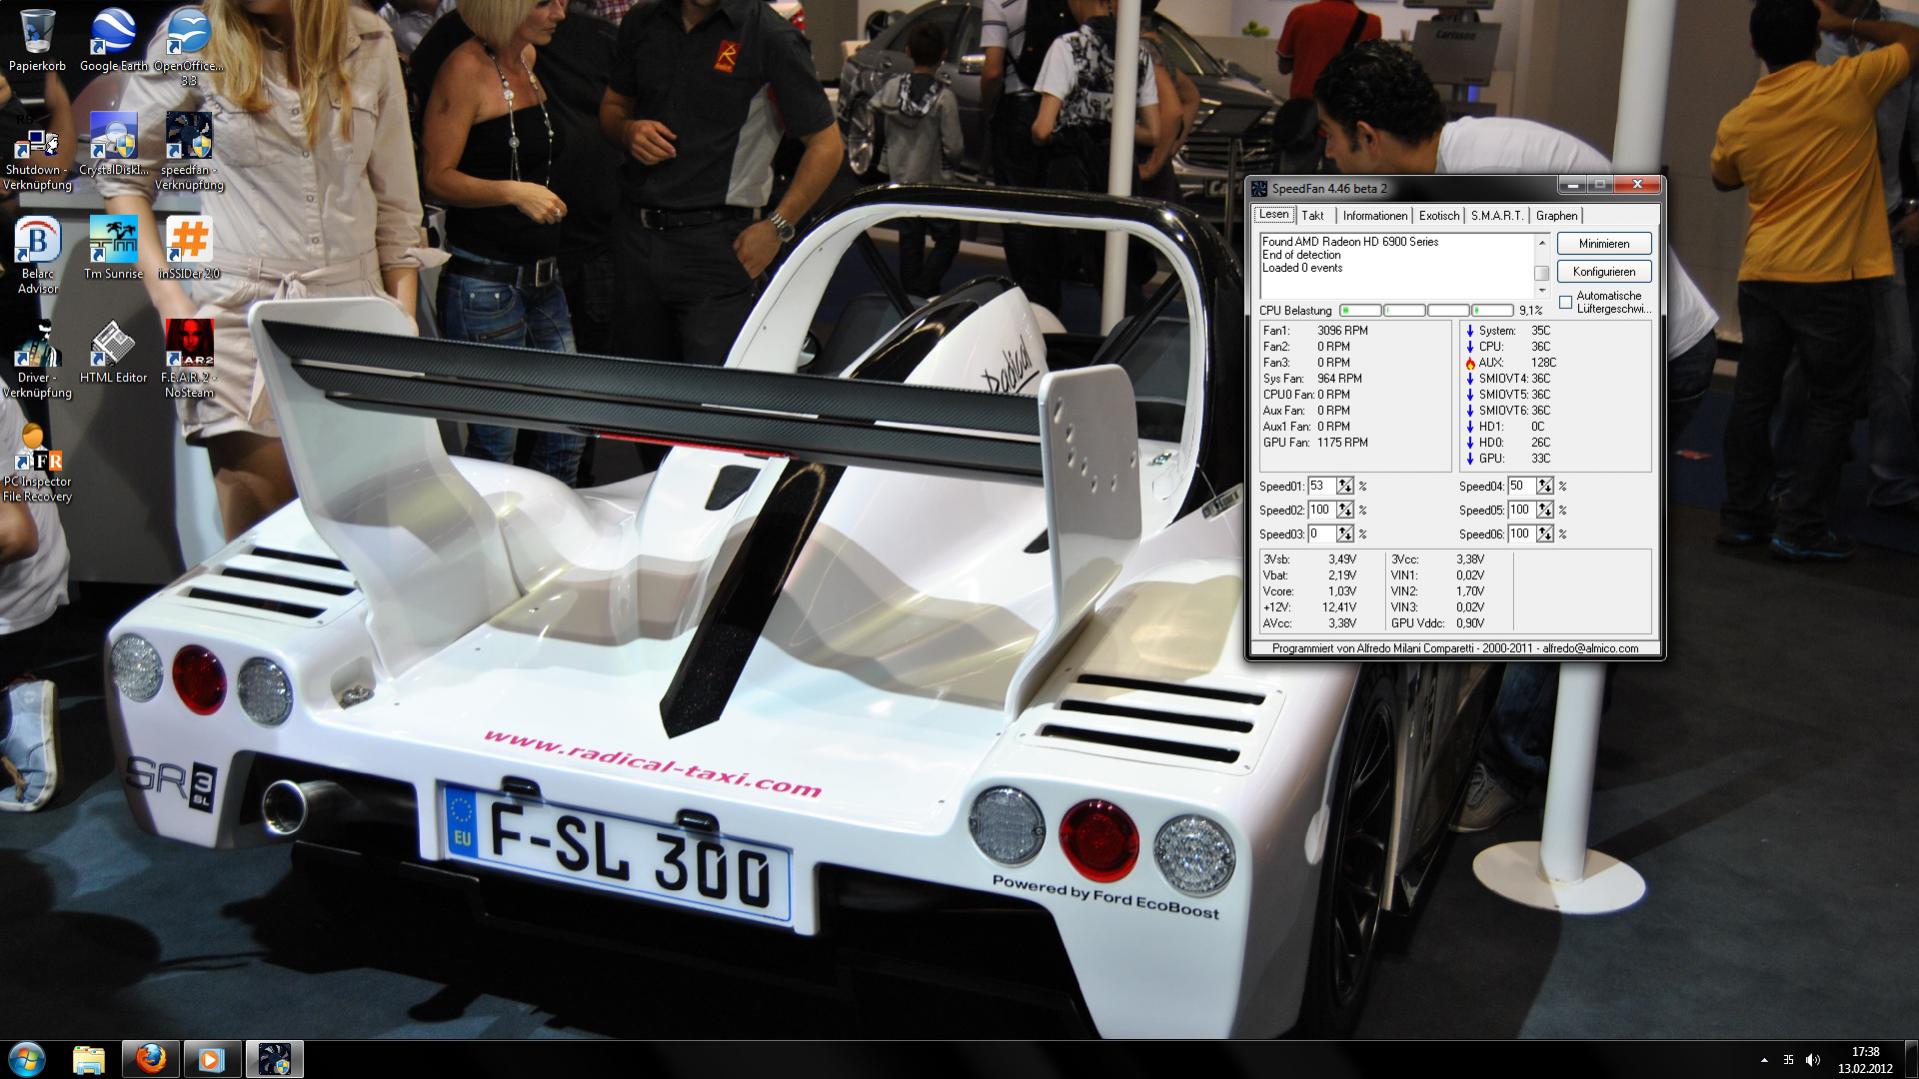Viewport: 1919px width, 1079px height.
Task: Click the first CPU Belastung load bar
Action: pos(1360,311)
